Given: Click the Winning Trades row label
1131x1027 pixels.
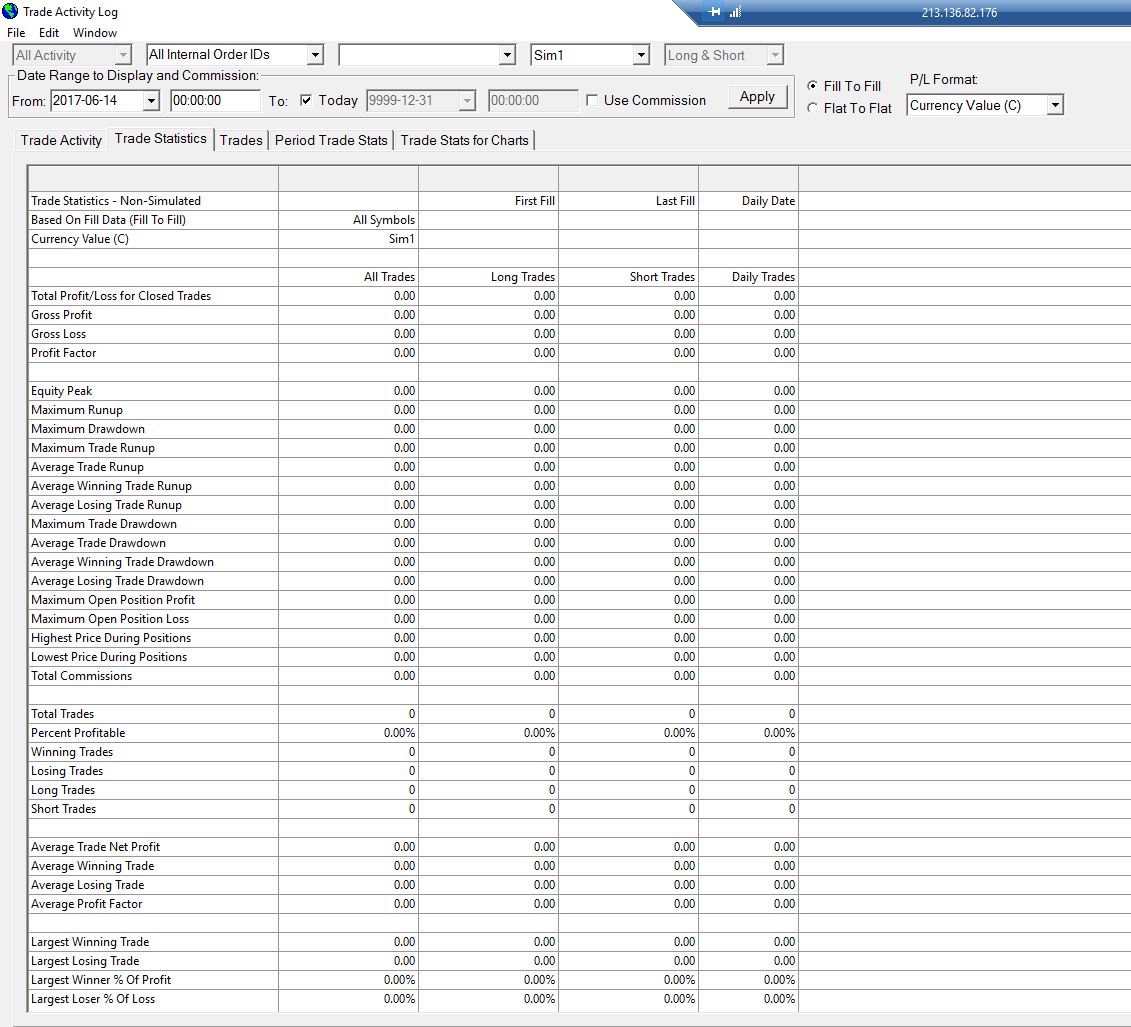Looking at the screenshot, I should (72, 751).
